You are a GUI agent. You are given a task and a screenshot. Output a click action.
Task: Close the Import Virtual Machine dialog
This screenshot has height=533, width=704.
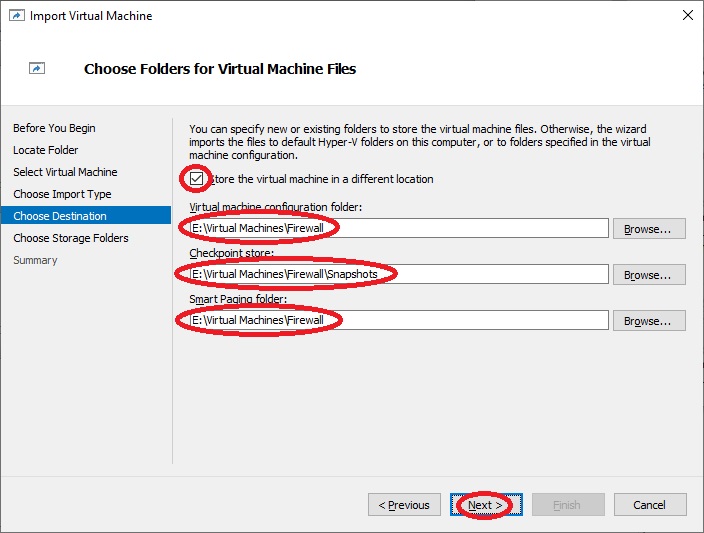pyautogui.click(x=687, y=15)
